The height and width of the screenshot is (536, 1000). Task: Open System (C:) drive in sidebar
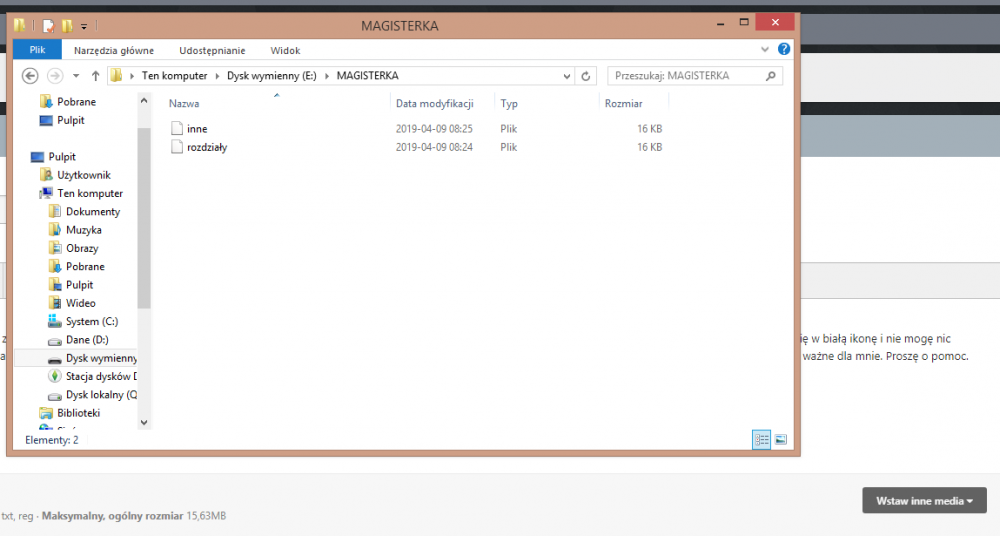tap(91, 322)
